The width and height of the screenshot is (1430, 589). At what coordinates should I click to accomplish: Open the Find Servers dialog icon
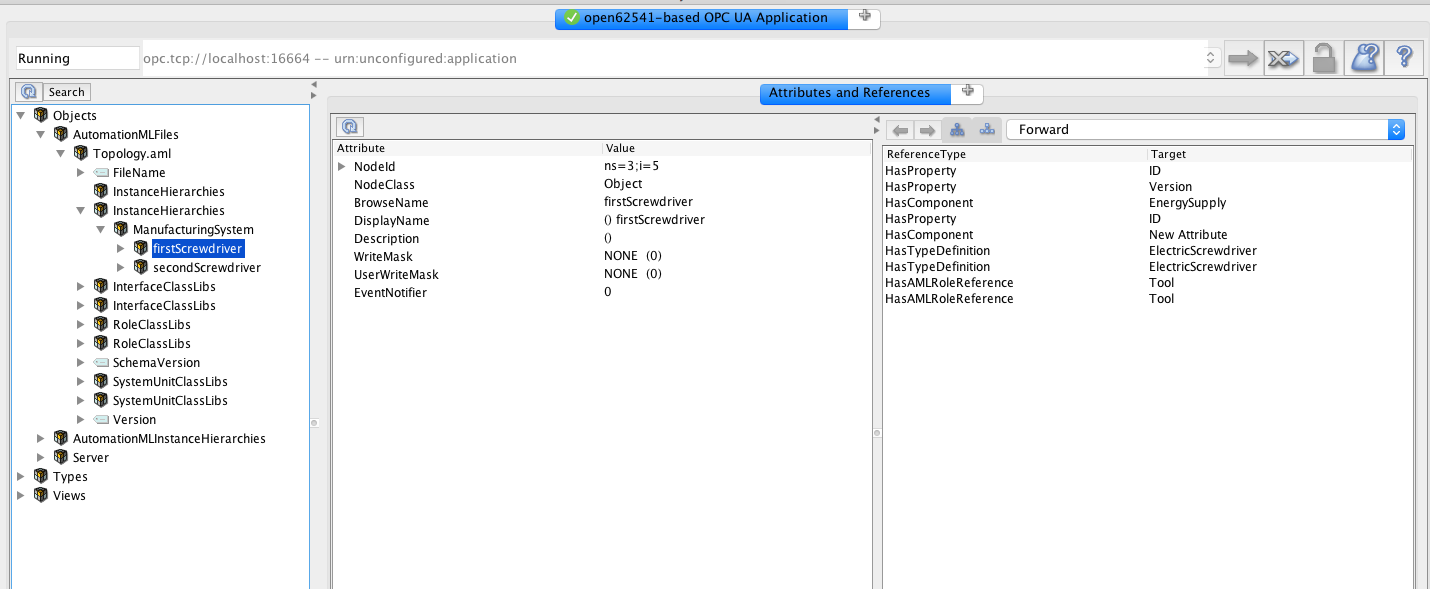(1363, 57)
